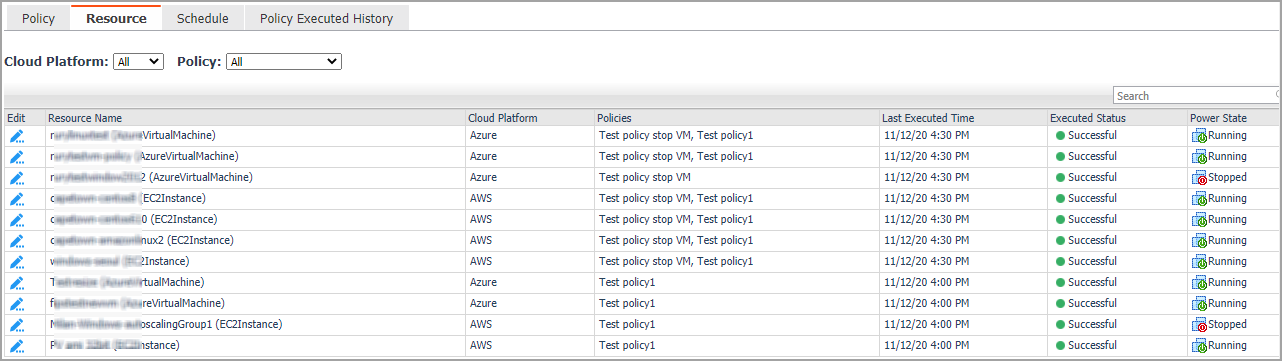The width and height of the screenshot is (1282, 361).
Task: Click Running power icon for resource ending '0 (EC2Instance)'
Action: (1199, 220)
